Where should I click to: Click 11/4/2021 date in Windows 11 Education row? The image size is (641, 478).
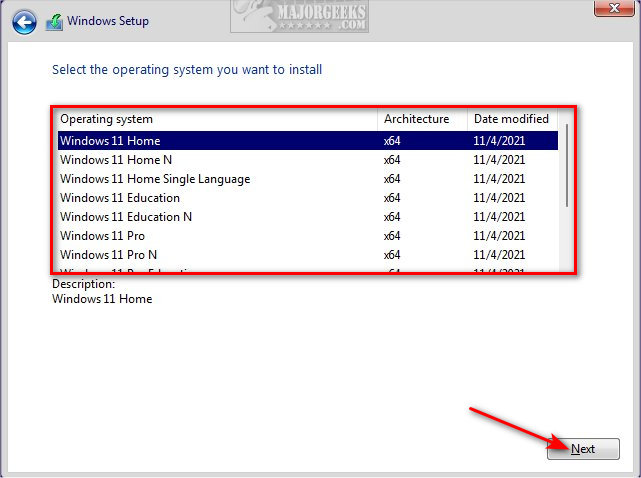(x=499, y=198)
